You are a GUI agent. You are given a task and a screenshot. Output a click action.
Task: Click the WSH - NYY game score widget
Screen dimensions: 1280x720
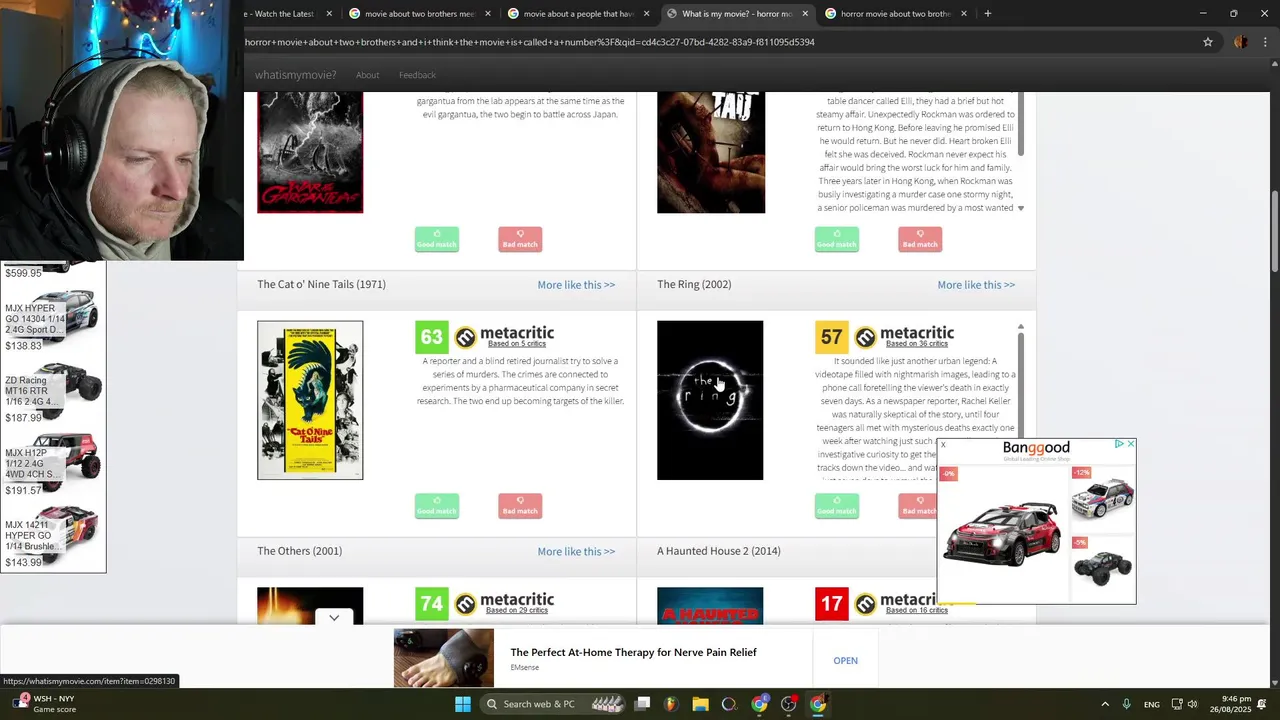point(42,704)
